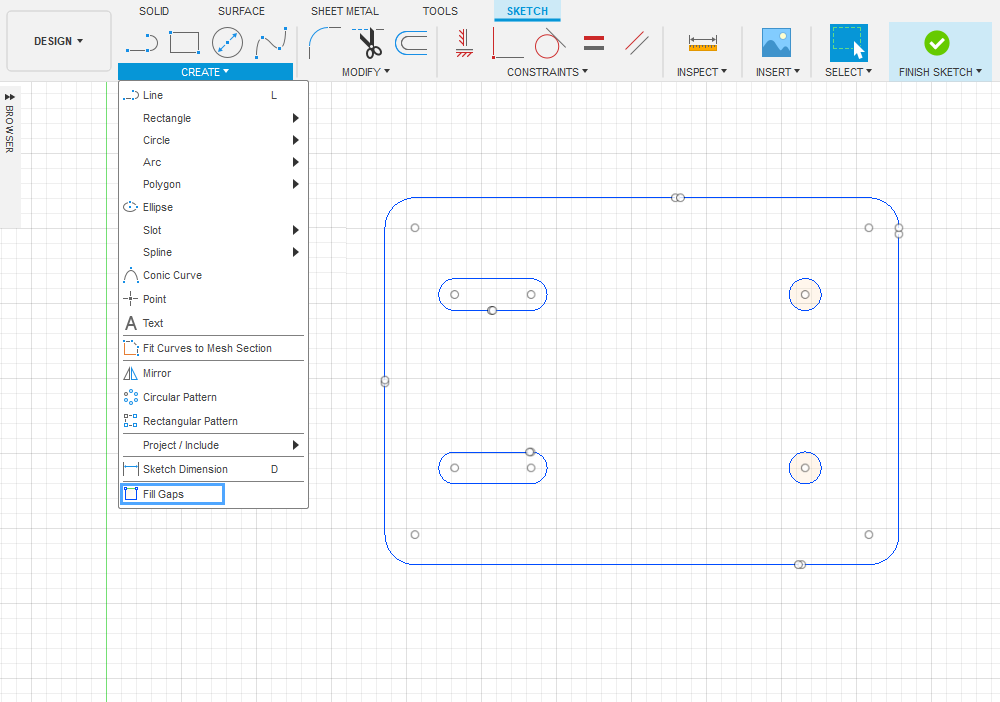Open the DESIGN workspace dropdown

59,41
